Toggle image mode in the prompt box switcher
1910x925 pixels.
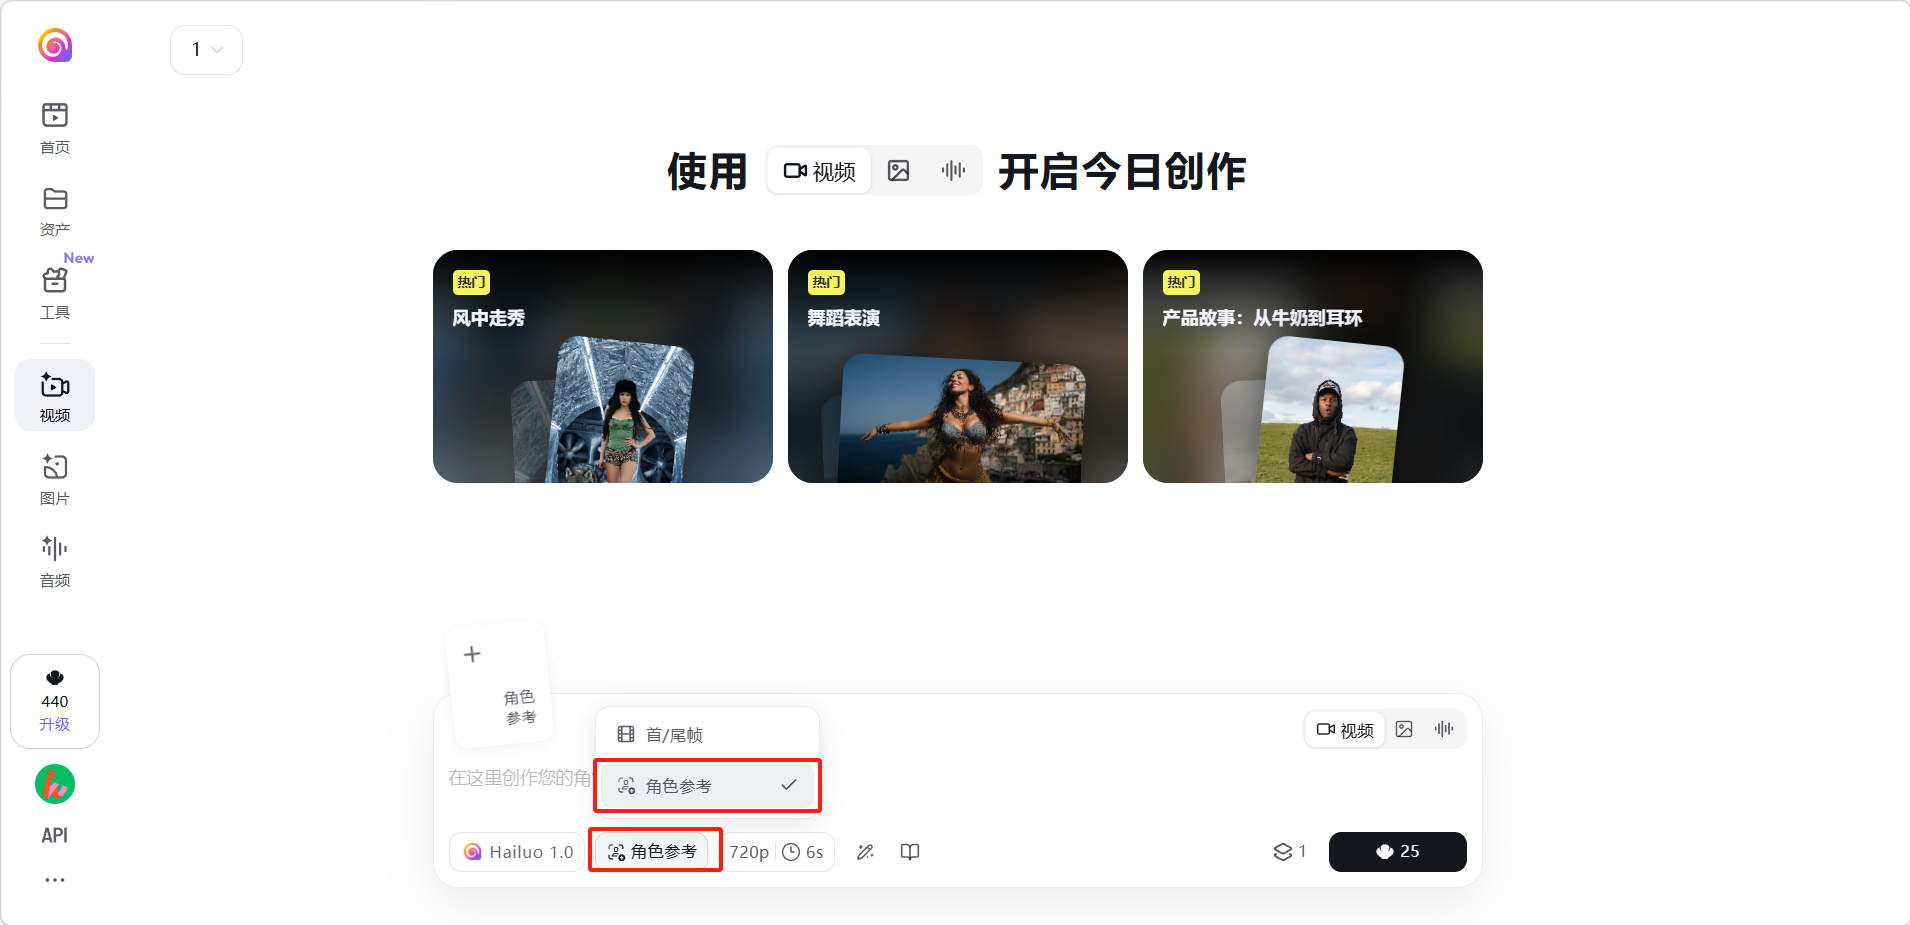tap(1404, 730)
